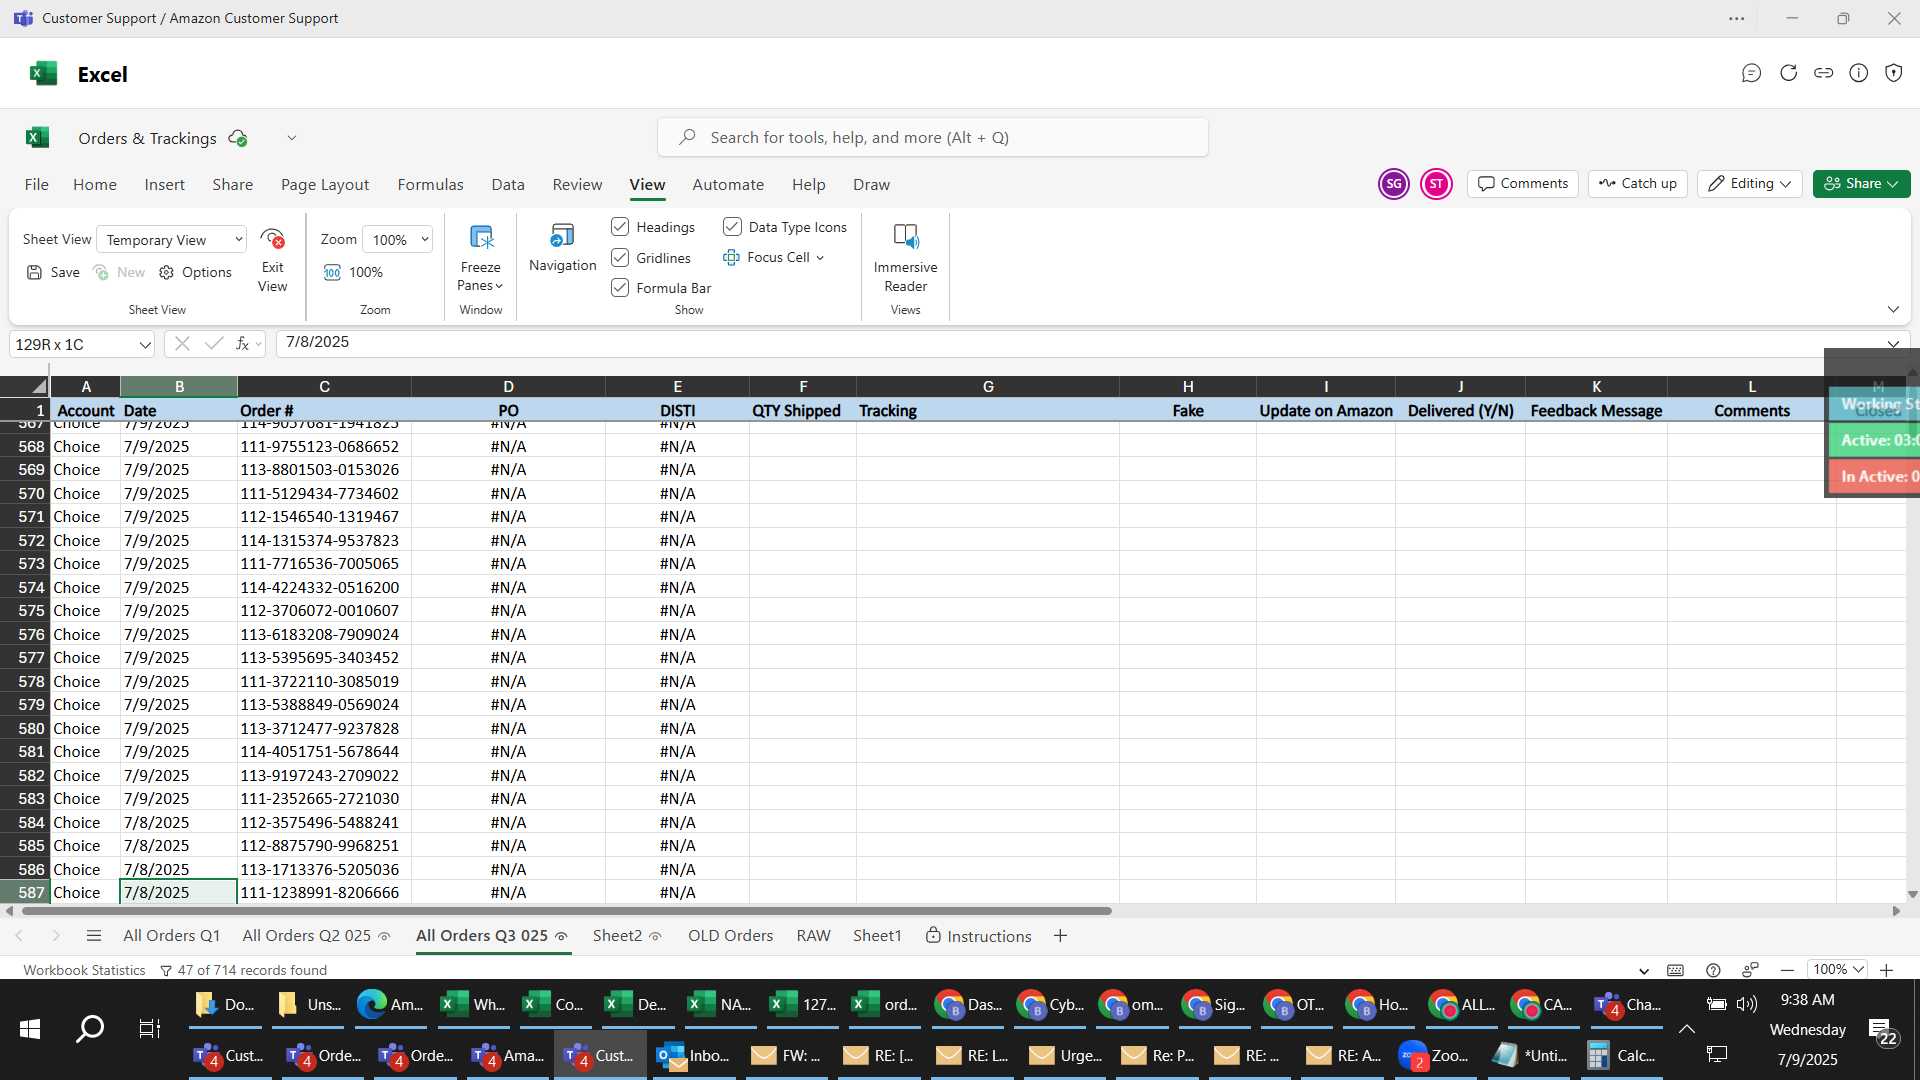
Task: Select all cells via corner triangle
Action: (x=38, y=387)
